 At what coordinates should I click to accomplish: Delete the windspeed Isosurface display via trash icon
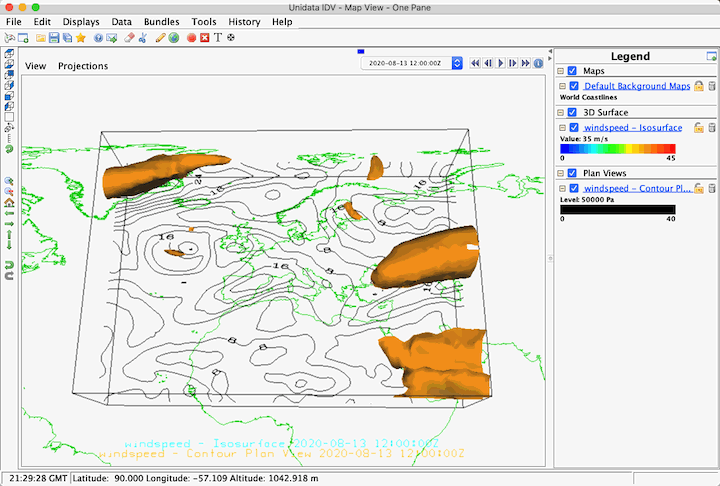(712, 128)
